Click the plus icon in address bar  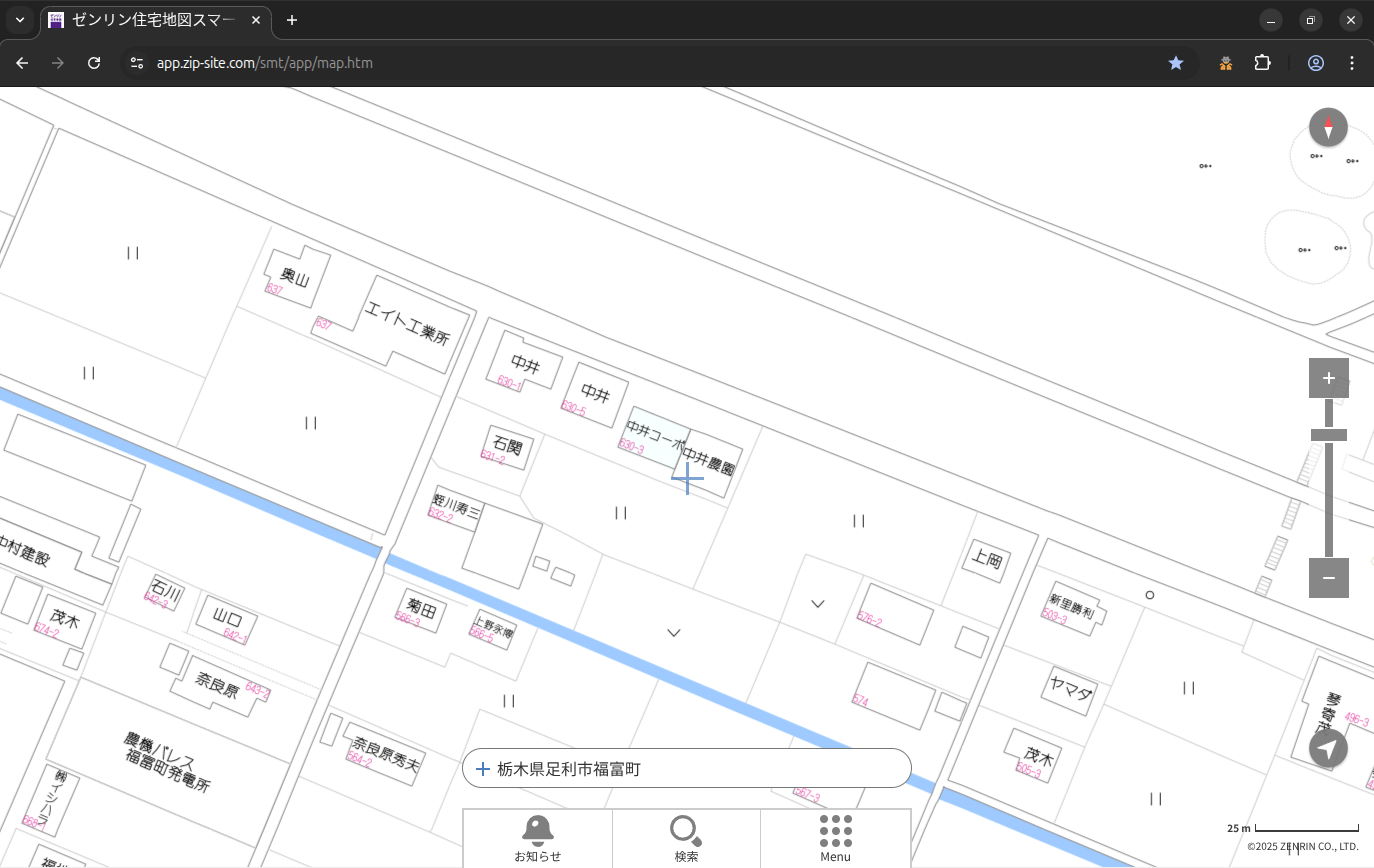pyautogui.click(x=483, y=769)
